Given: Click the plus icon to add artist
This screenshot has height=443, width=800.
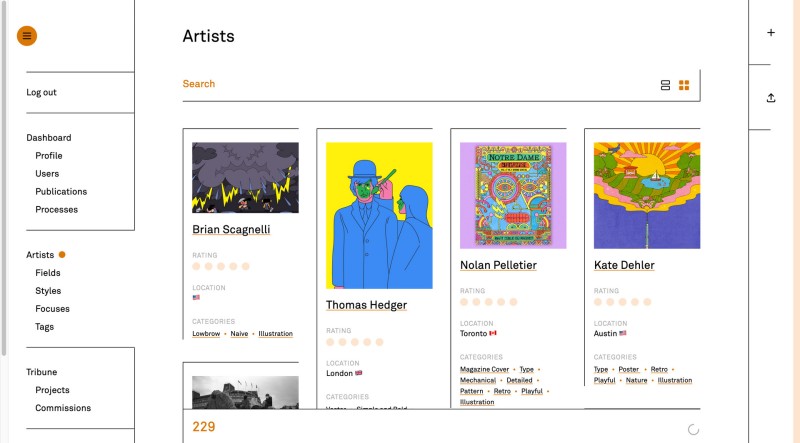Looking at the screenshot, I should pos(771,33).
